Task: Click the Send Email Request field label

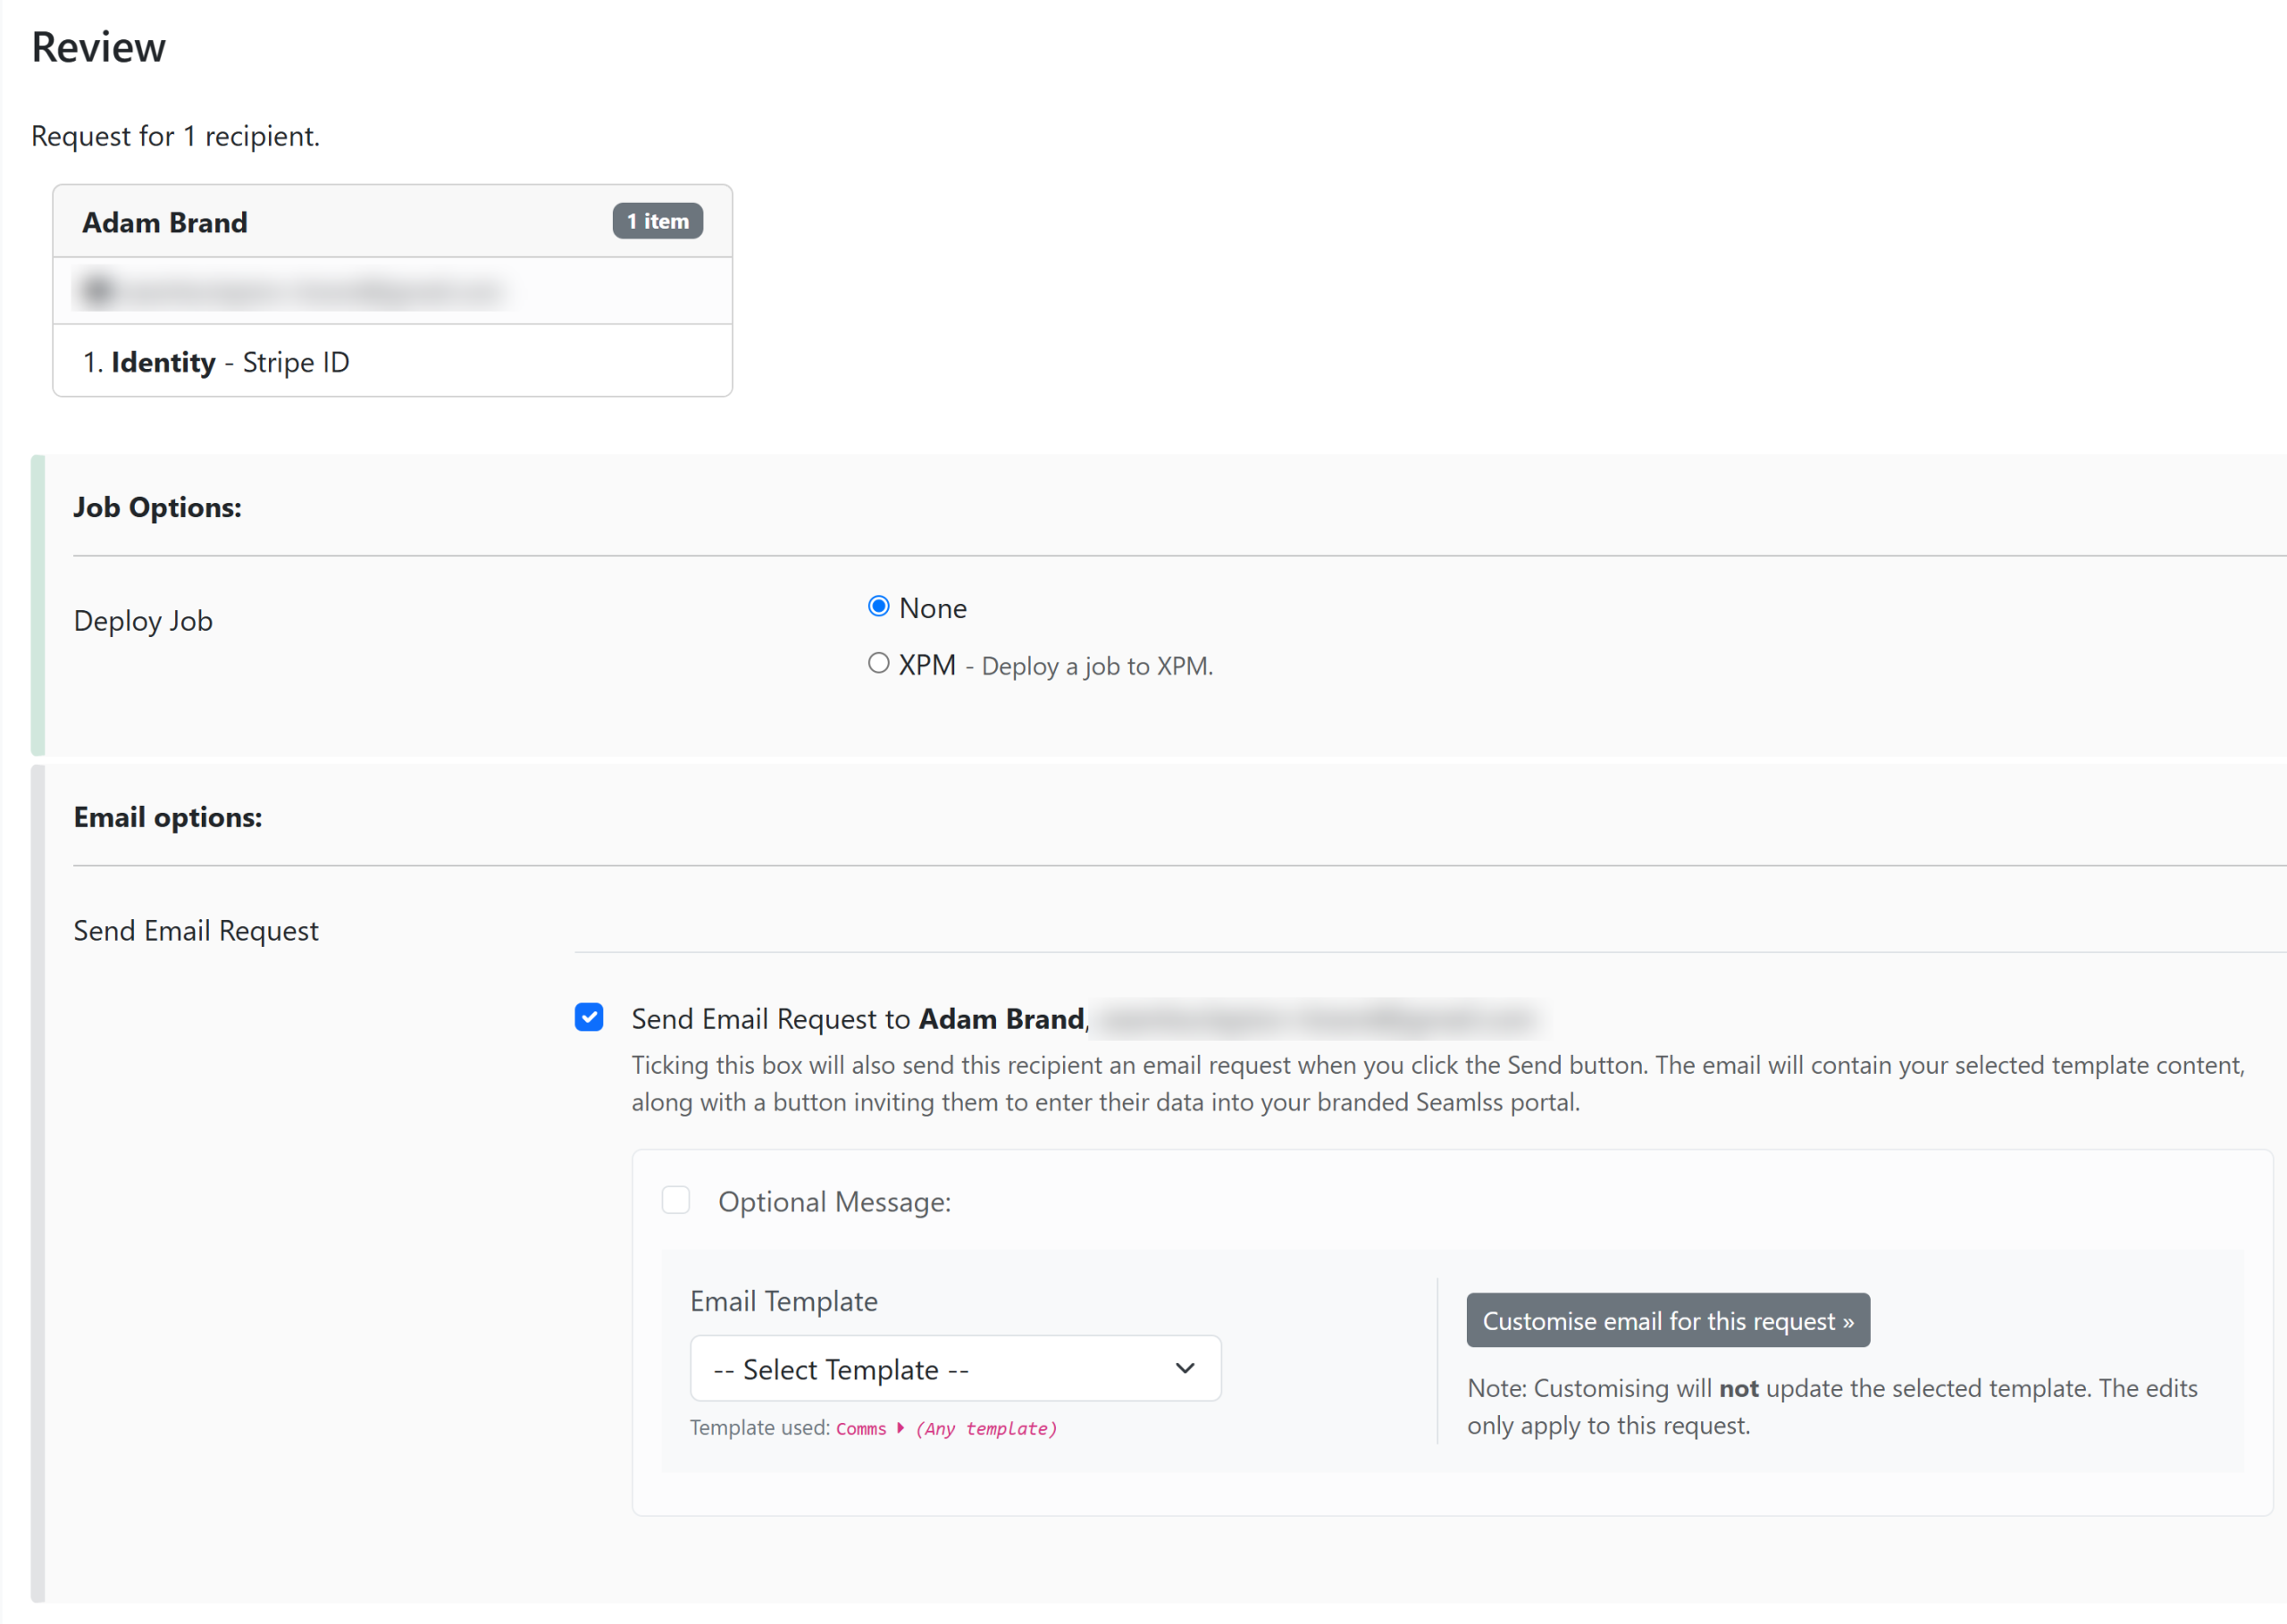Action: (196, 931)
